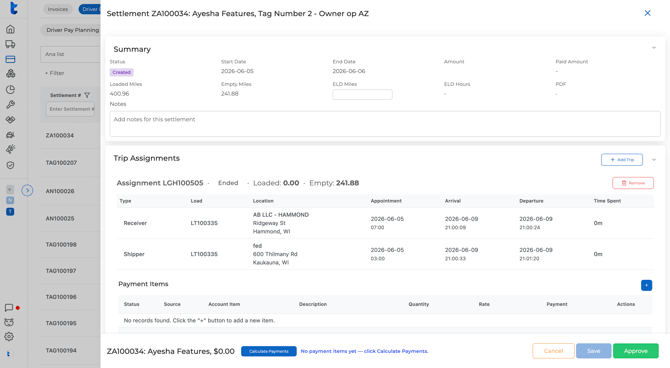
Task: Click the small blue T square in the sidebar
Action: pos(10,212)
